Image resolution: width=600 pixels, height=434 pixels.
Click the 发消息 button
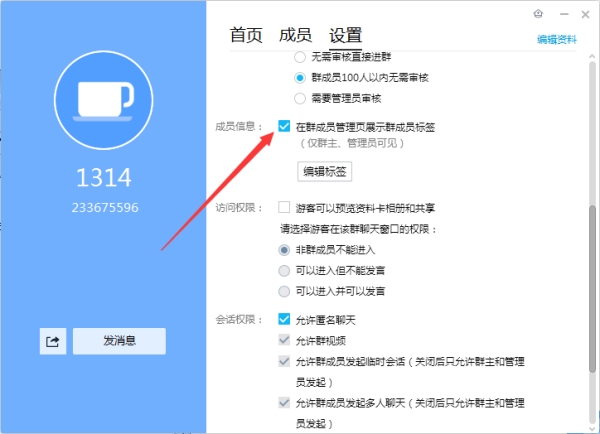tap(119, 341)
